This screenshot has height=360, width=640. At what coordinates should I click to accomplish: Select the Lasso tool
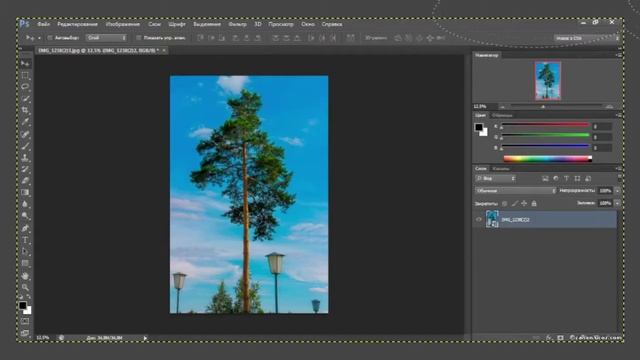25,87
